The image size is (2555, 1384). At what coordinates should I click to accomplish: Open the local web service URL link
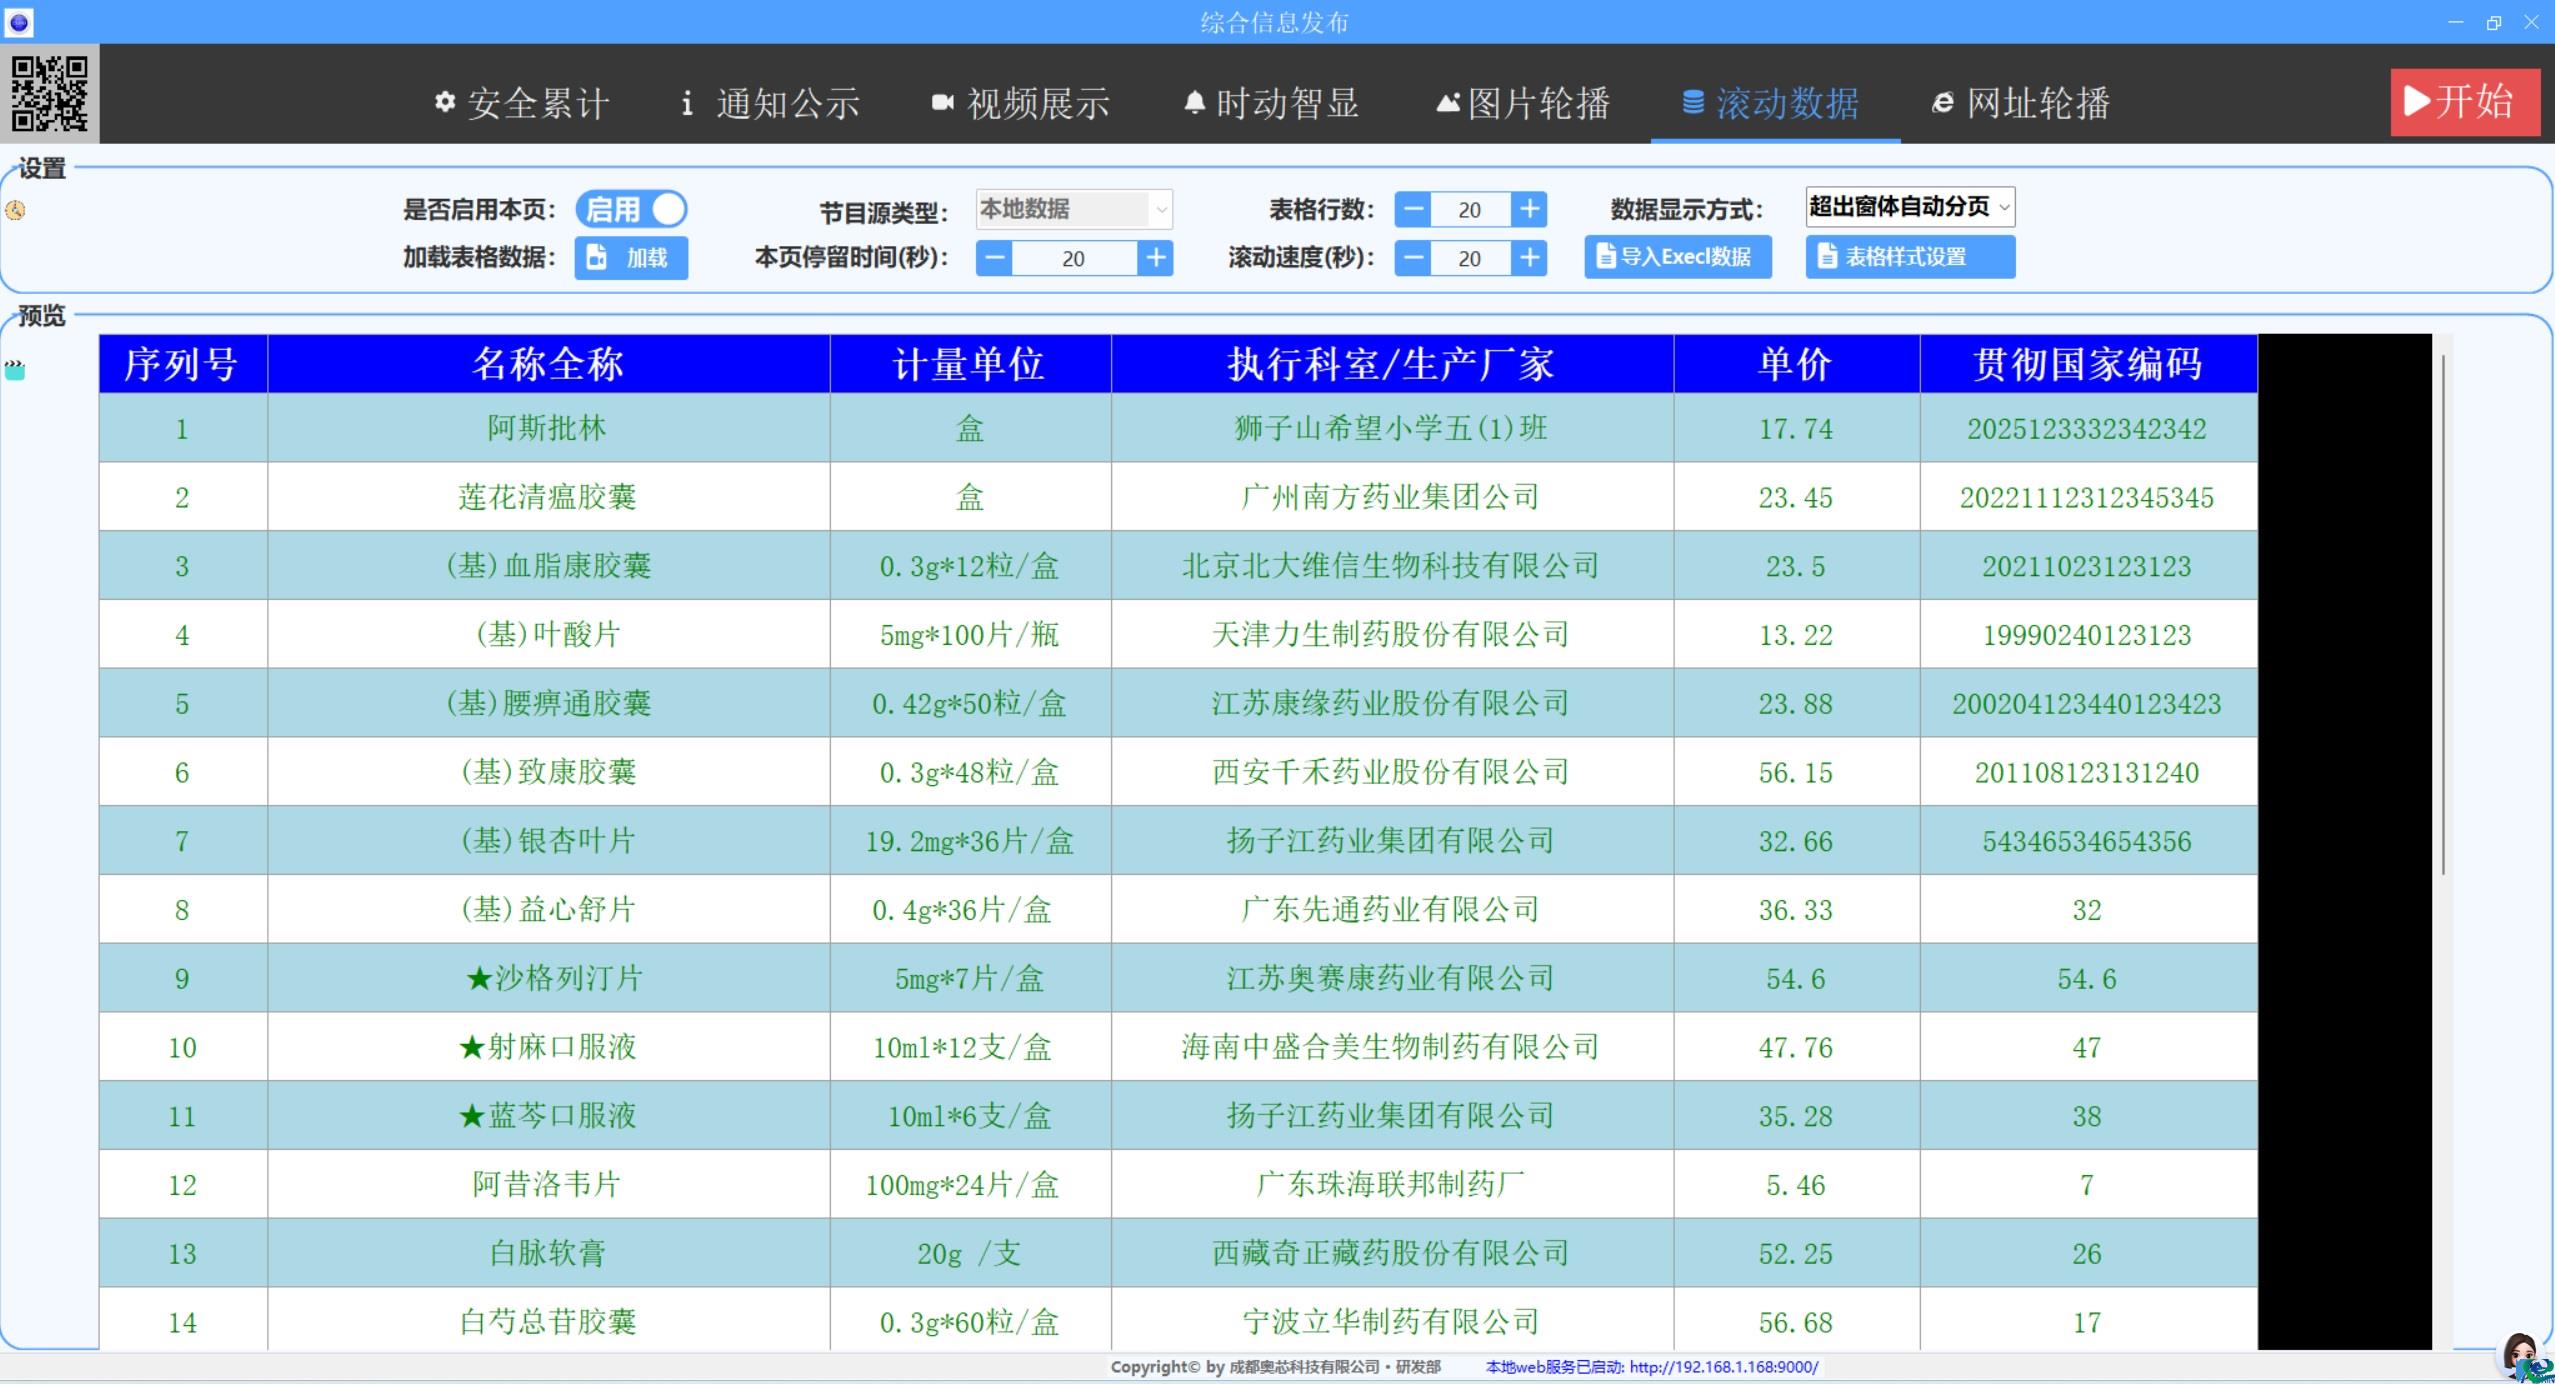point(1723,1367)
